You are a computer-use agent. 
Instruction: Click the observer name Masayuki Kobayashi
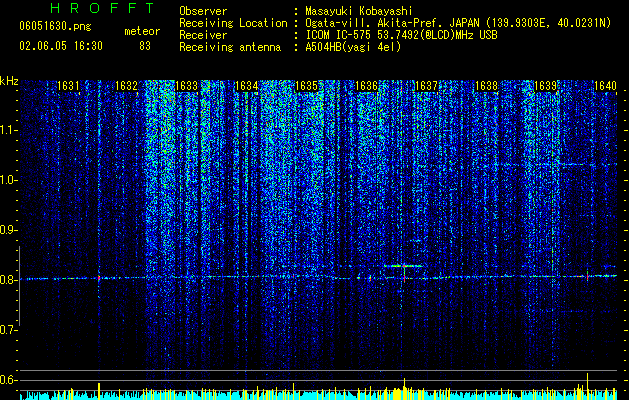(x=359, y=11)
